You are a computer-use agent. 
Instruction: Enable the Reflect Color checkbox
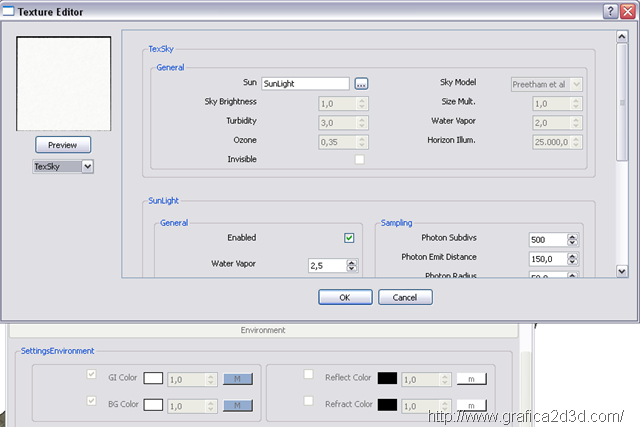click(309, 375)
